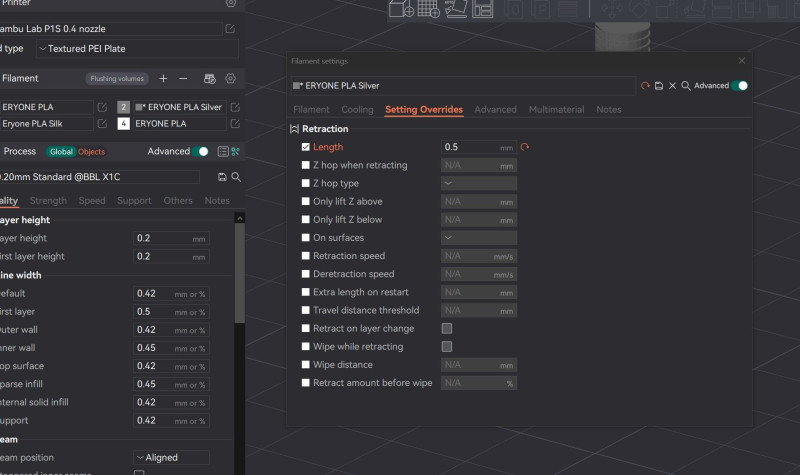Open the Seam position Aligned dropdown
This screenshot has width=800, height=475.
[171, 458]
